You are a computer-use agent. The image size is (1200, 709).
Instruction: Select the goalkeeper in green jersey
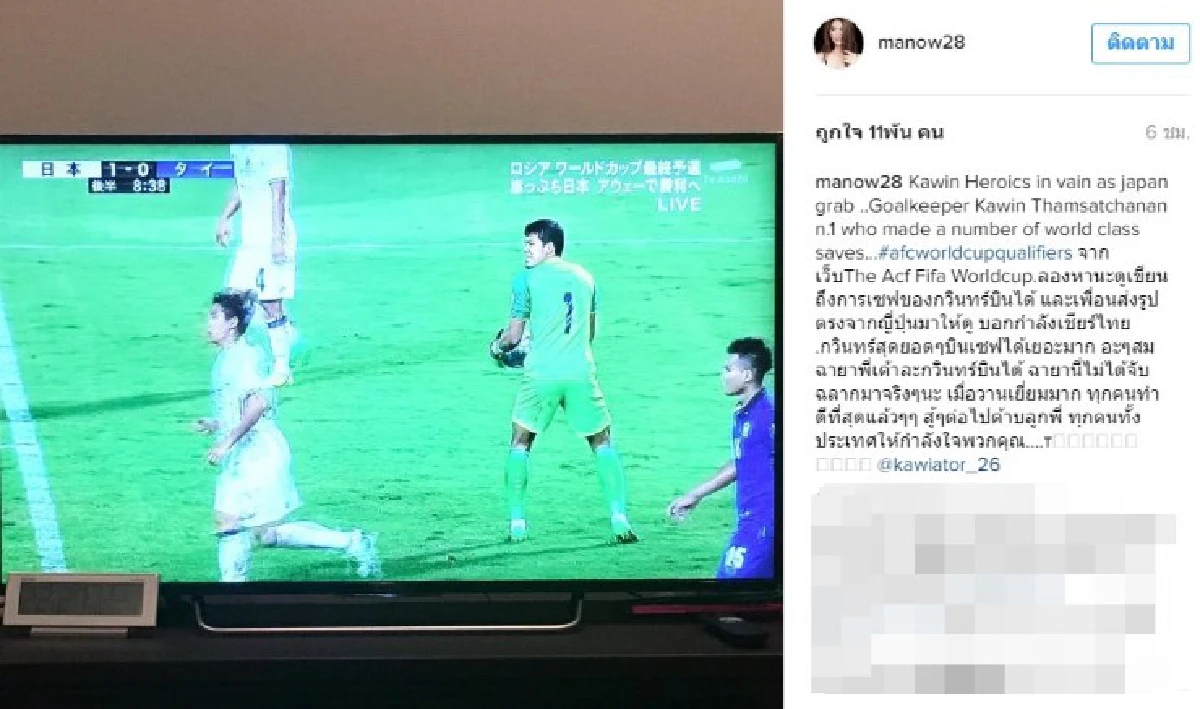click(x=555, y=380)
